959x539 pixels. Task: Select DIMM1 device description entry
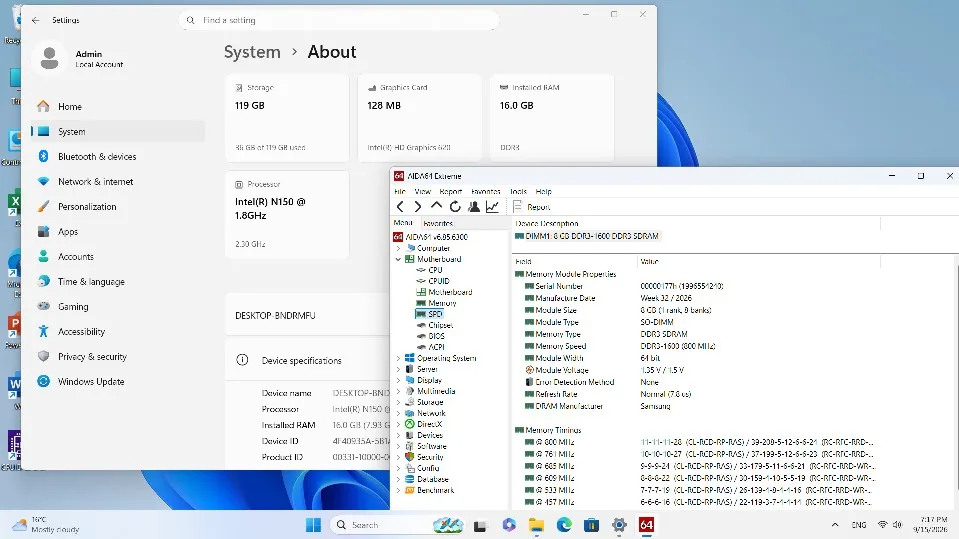[587, 236]
